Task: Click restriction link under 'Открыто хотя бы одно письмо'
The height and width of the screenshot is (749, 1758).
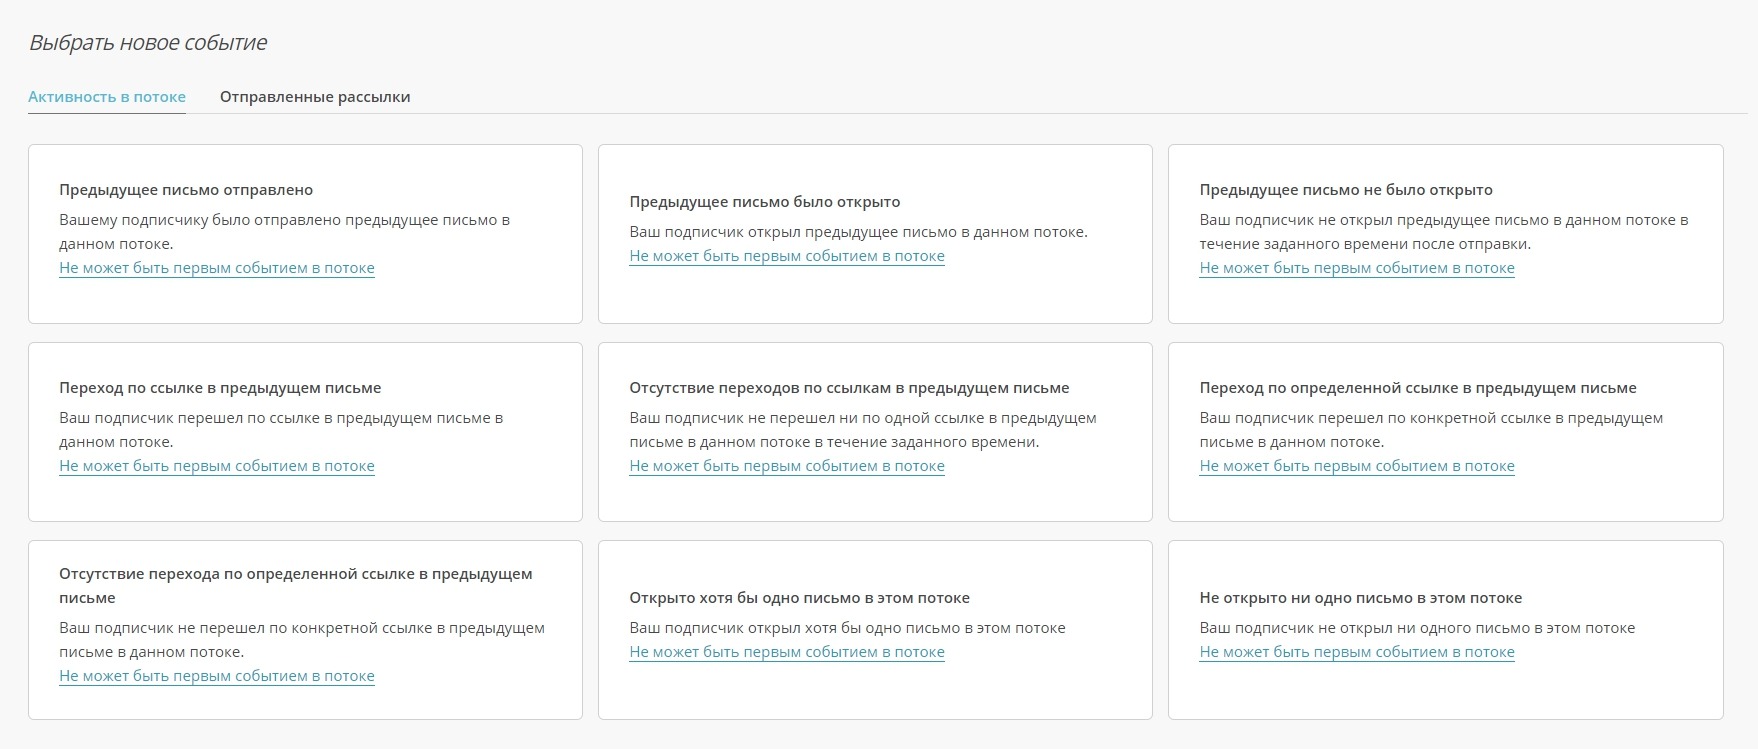Action: point(787,652)
